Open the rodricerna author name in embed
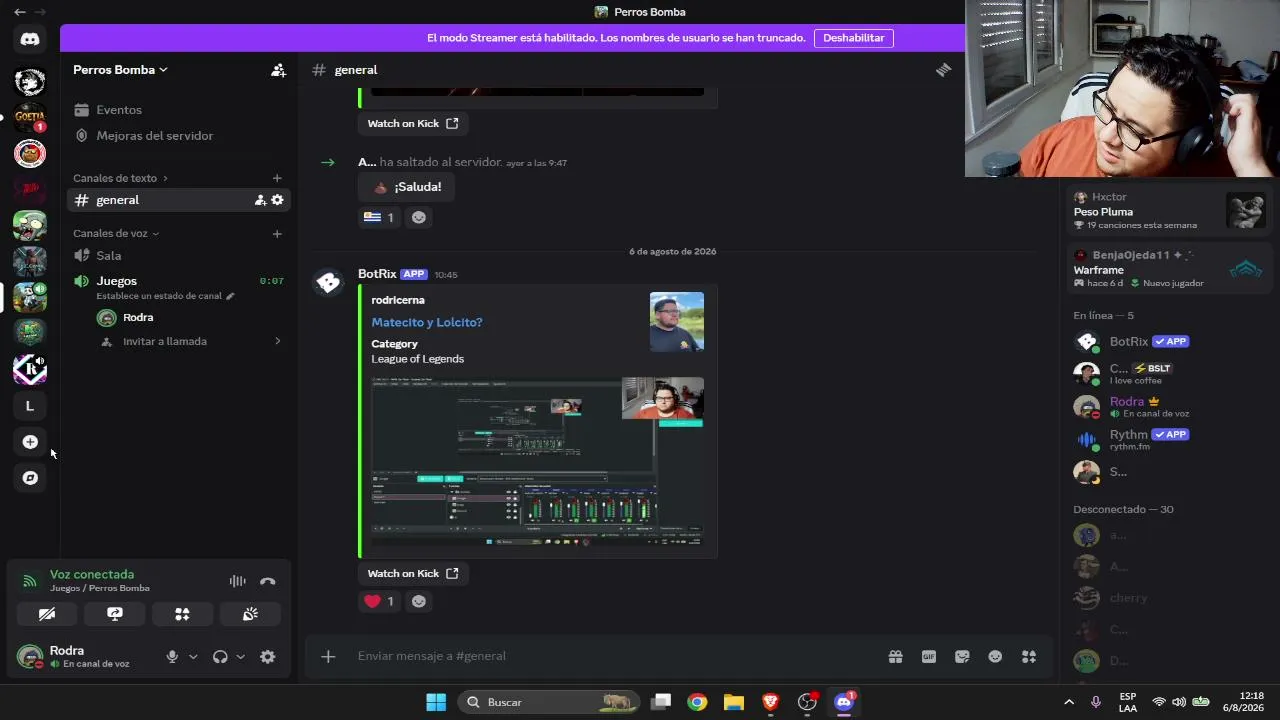This screenshot has width=1280, height=720. [x=398, y=300]
